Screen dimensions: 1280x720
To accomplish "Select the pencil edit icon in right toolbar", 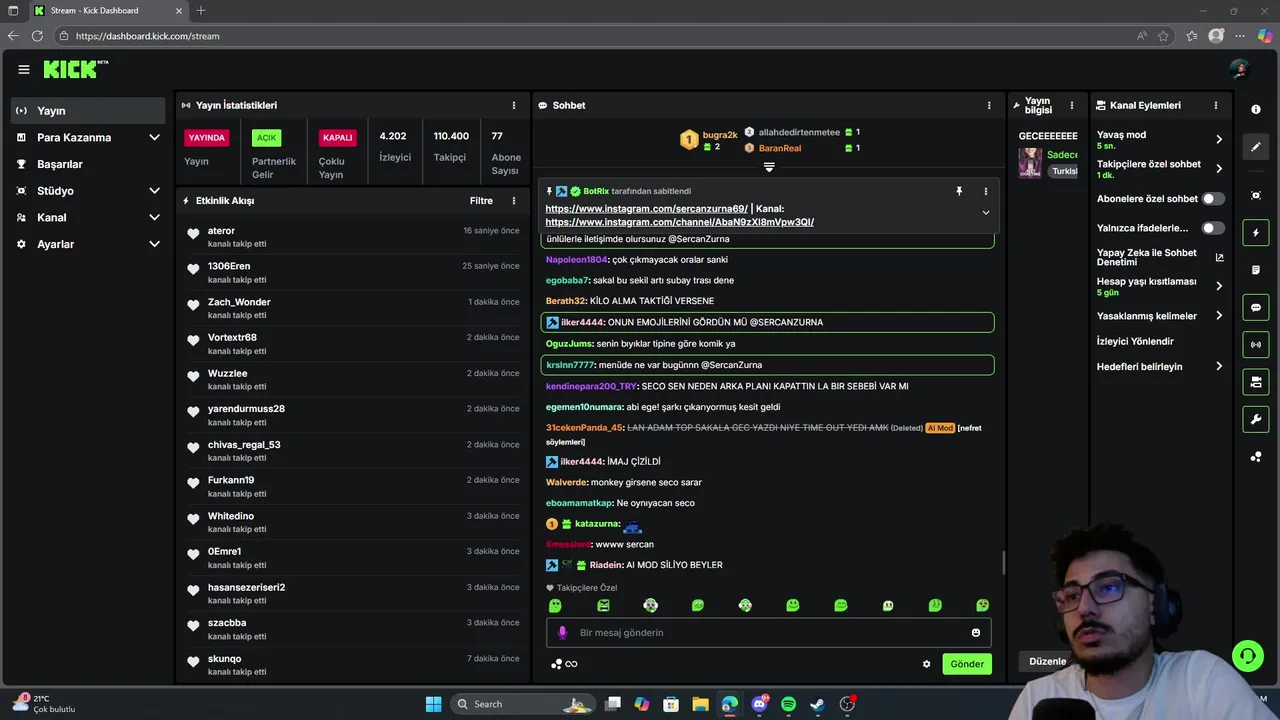I will (x=1256, y=147).
